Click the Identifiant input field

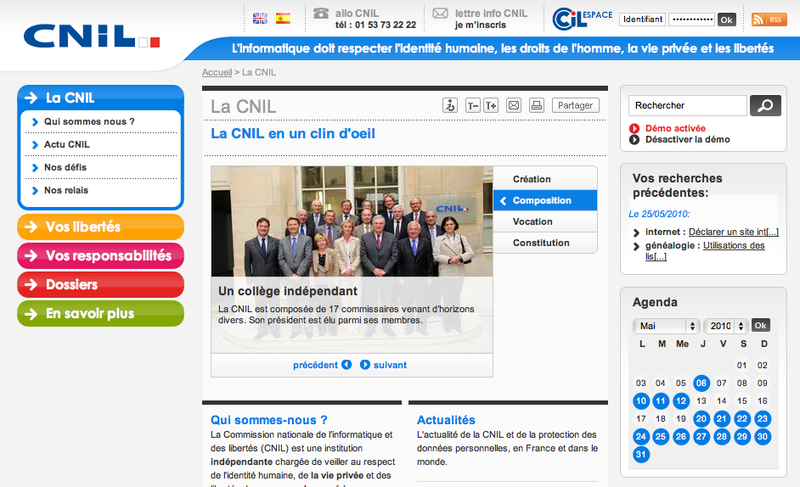pos(642,19)
